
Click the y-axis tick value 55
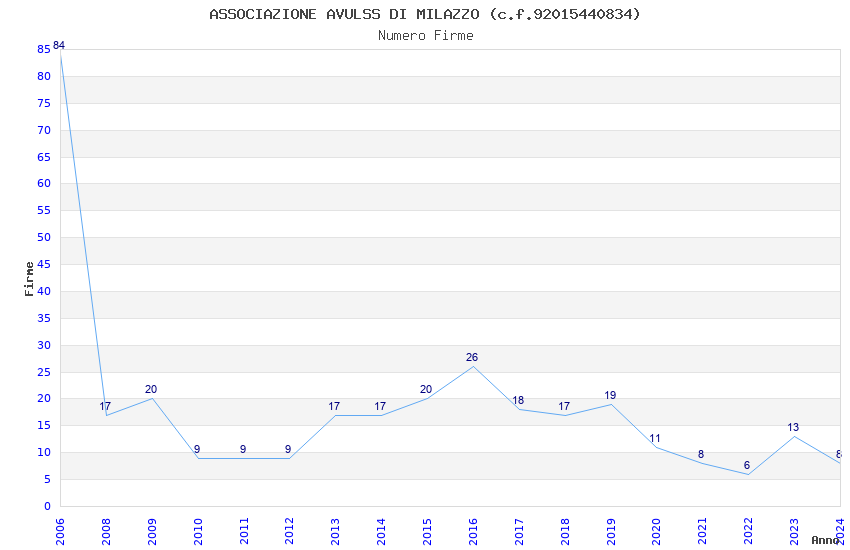(44, 210)
